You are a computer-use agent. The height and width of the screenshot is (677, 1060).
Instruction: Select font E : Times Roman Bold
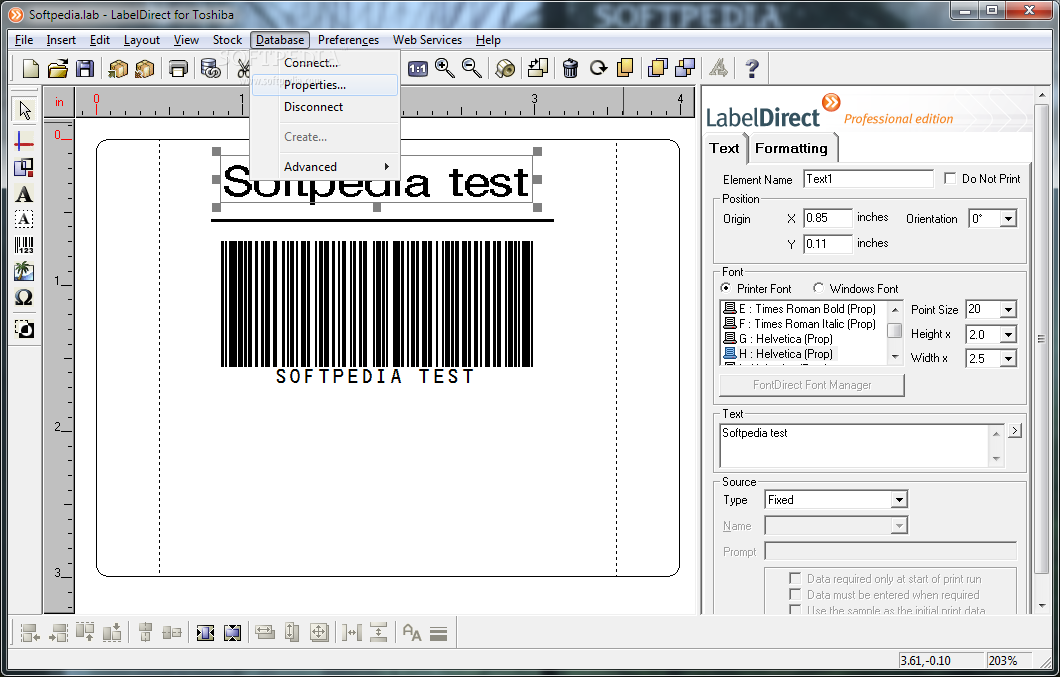click(x=800, y=308)
